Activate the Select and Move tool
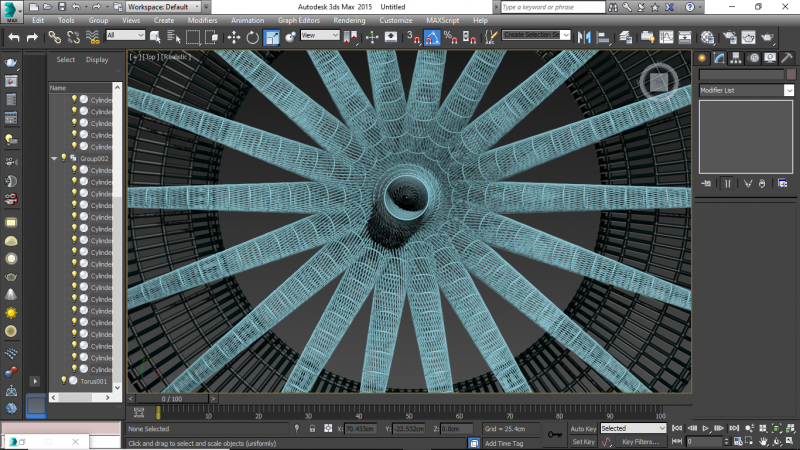 (234, 37)
